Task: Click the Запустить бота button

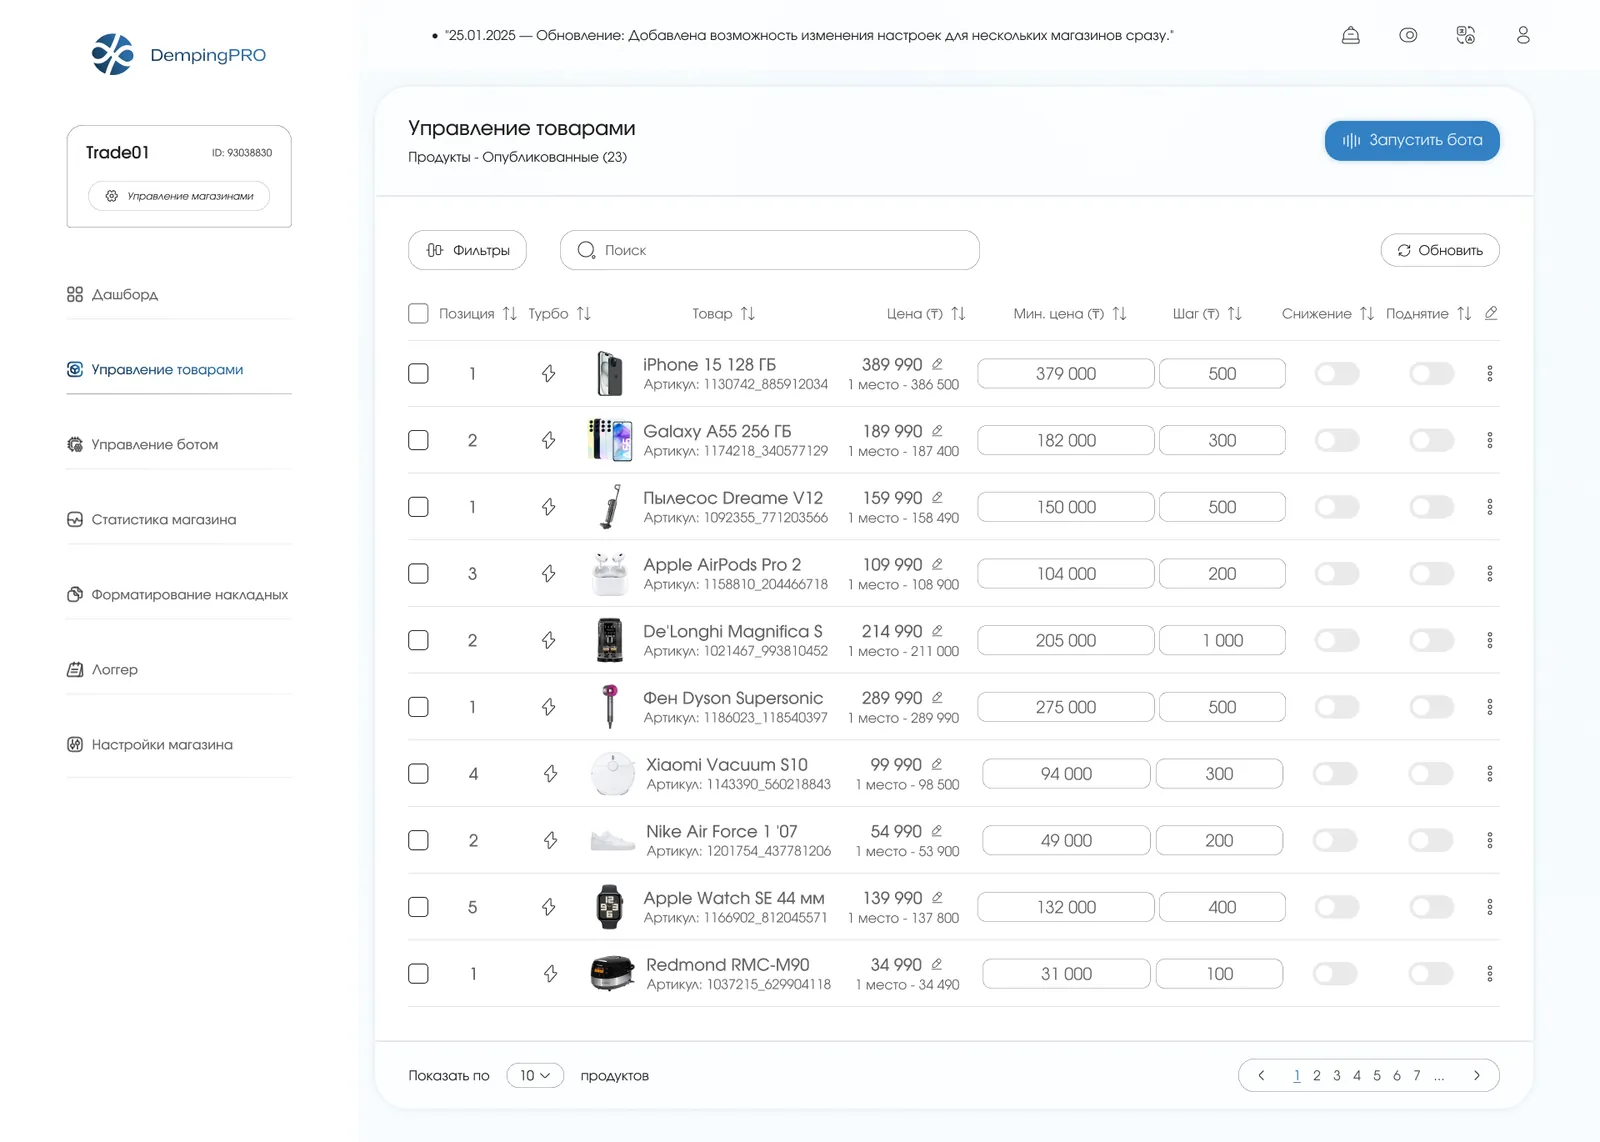Action: point(1412,140)
